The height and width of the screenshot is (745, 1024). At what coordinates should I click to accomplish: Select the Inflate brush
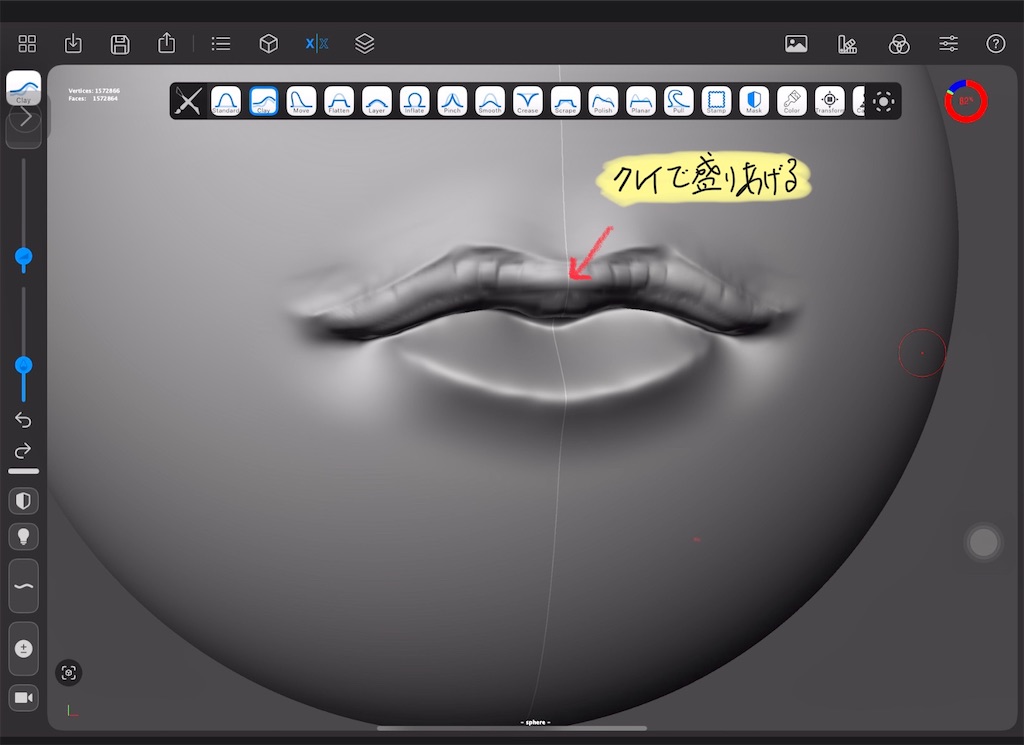pyautogui.click(x=415, y=101)
